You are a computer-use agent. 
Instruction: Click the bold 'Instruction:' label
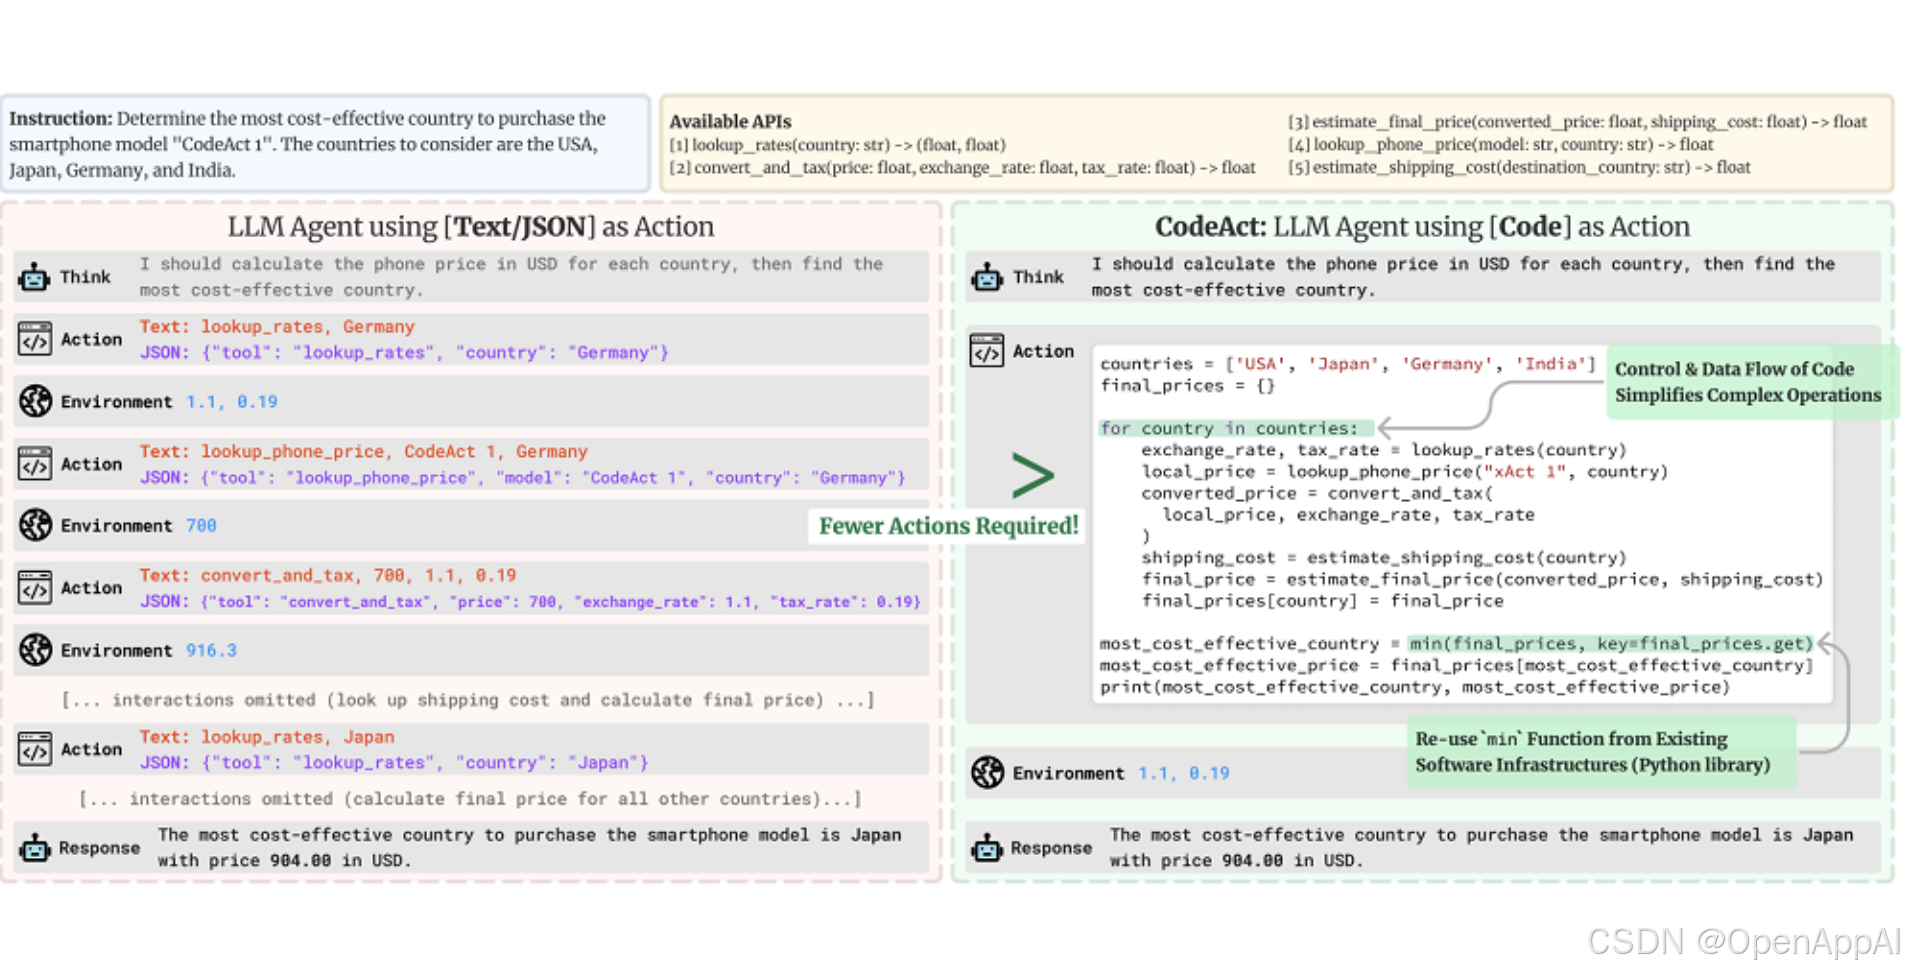tap(61, 118)
